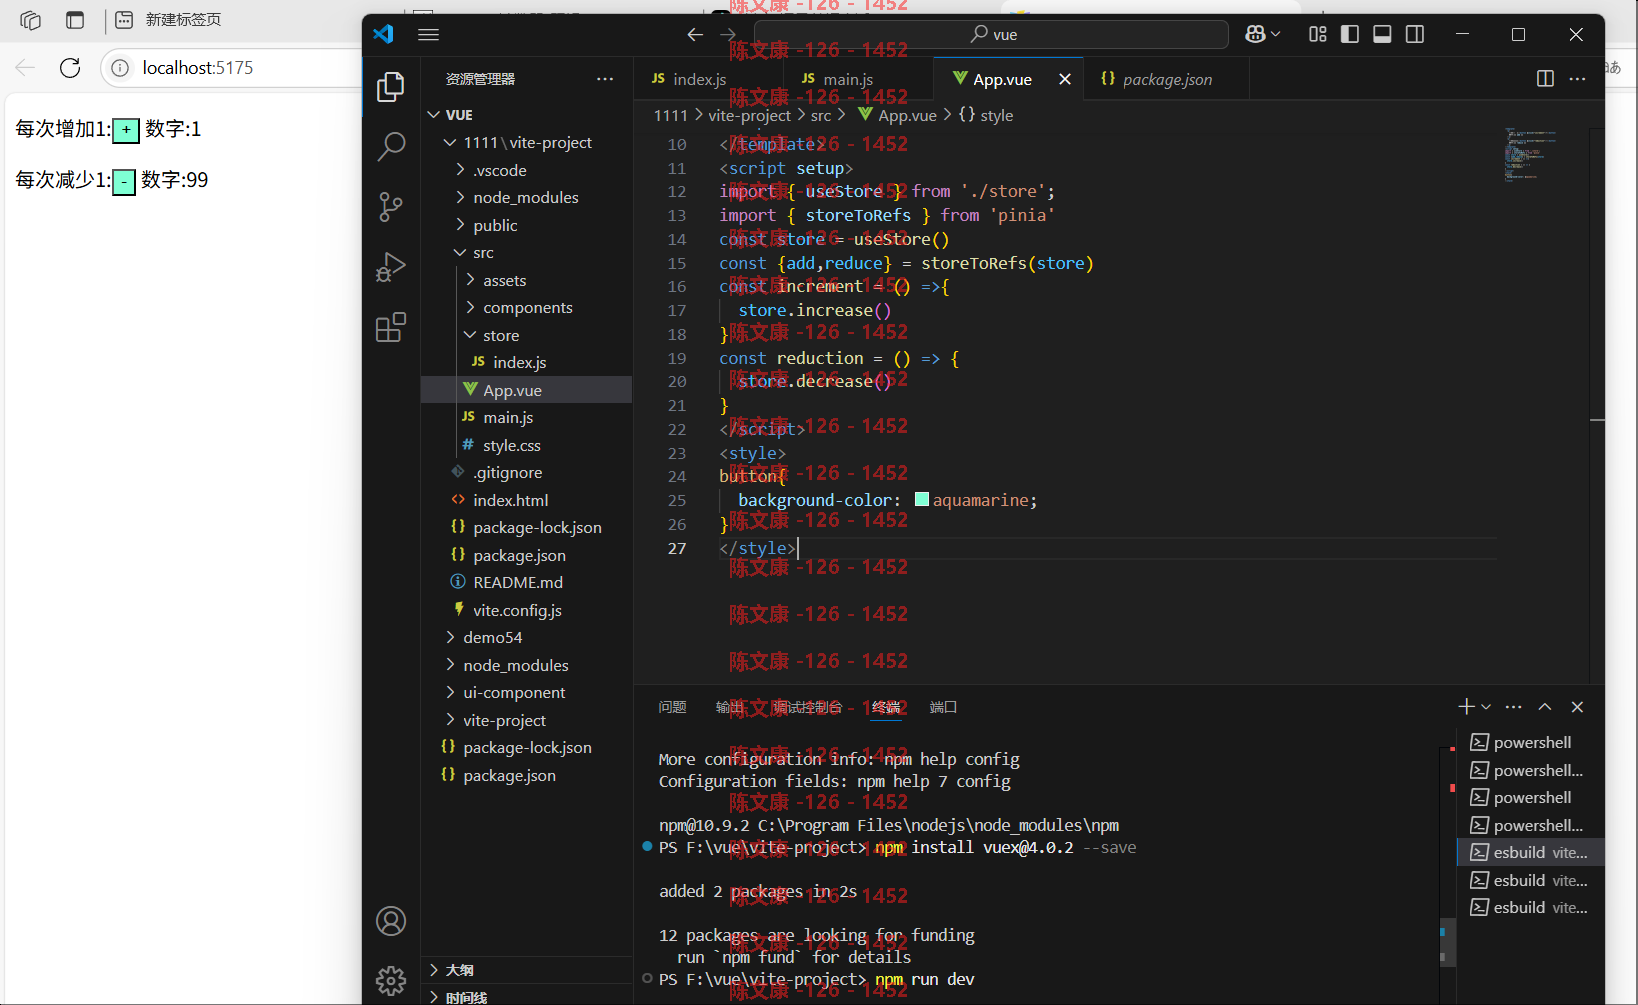This screenshot has height=1005, width=1638.
Task: Close the terminal panel
Action: [1577, 707]
